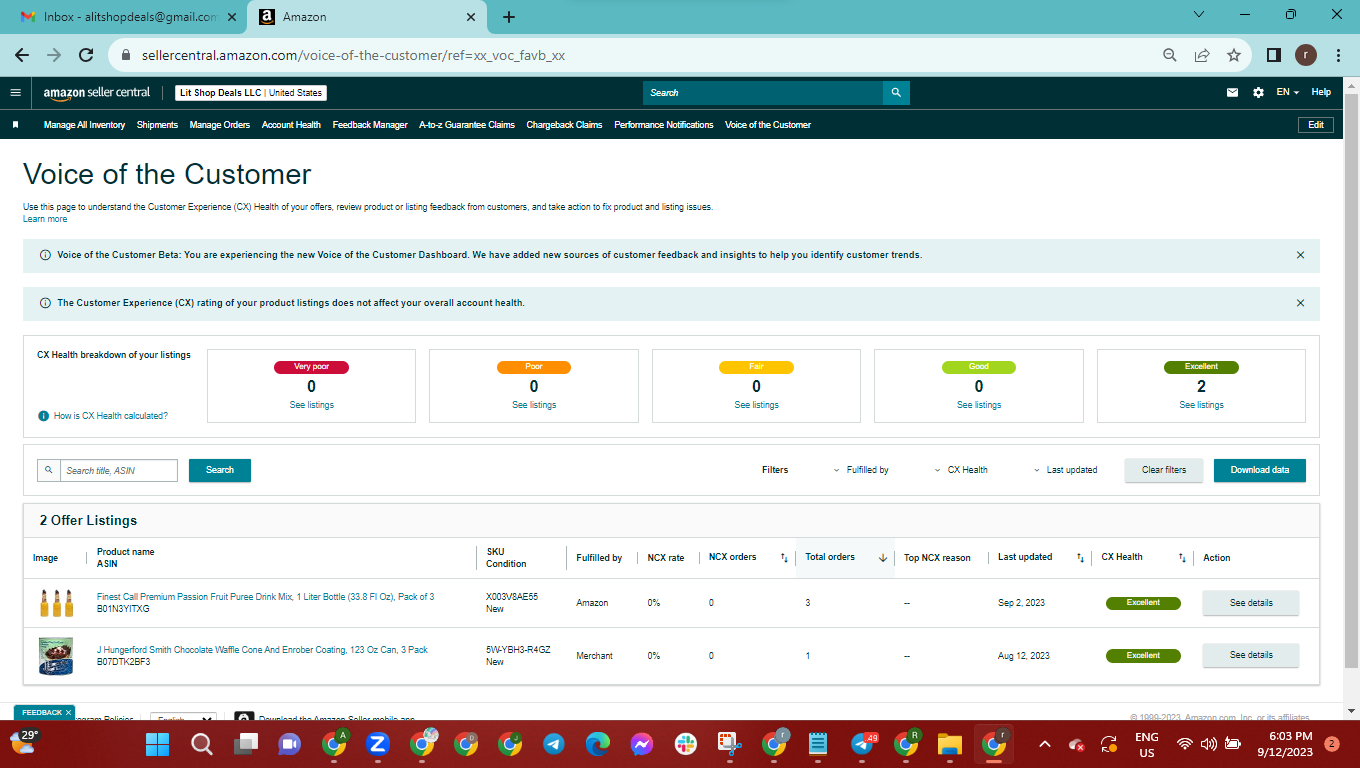Click the Finest Call bottles product thumbnail

(56, 603)
